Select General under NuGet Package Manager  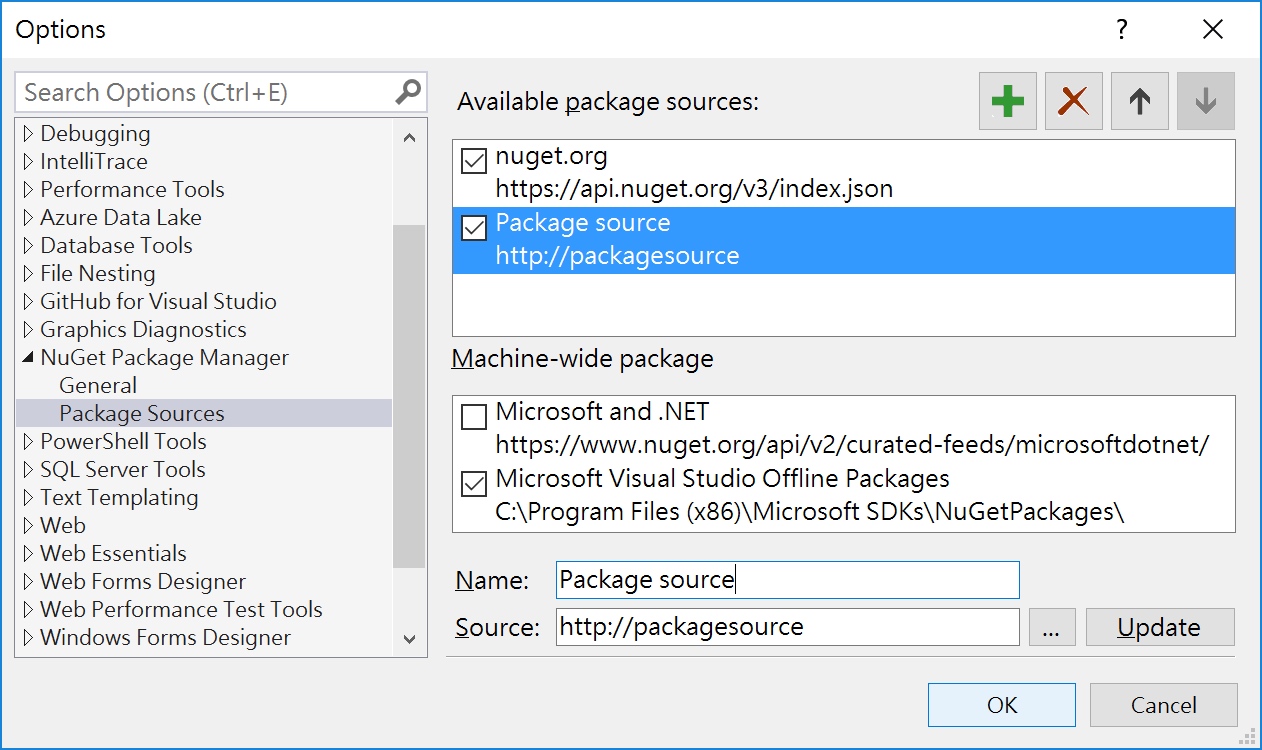click(98, 385)
